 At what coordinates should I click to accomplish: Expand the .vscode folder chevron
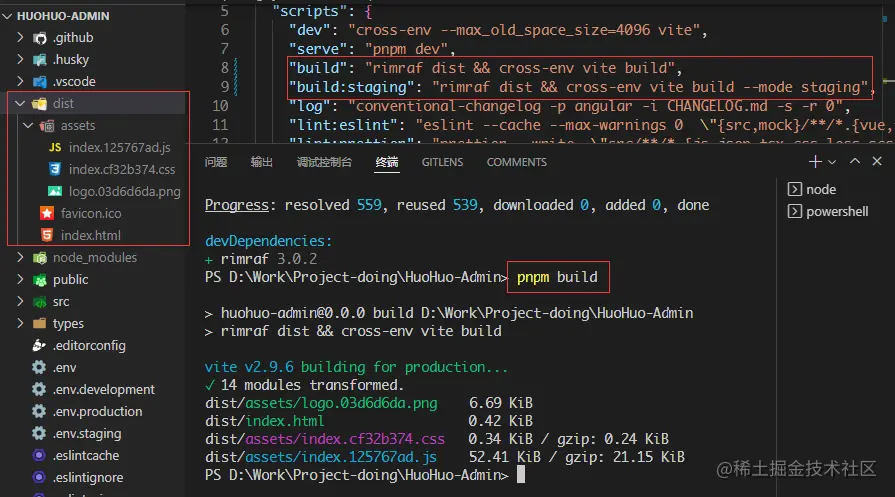(x=20, y=81)
